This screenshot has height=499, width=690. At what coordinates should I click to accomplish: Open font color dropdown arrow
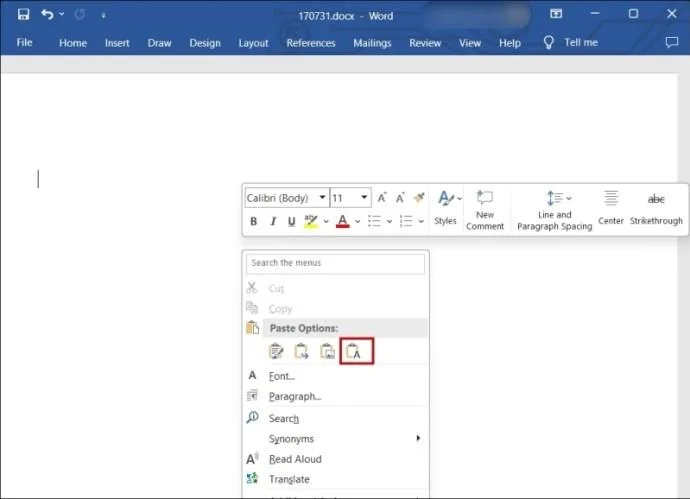pos(358,221)
